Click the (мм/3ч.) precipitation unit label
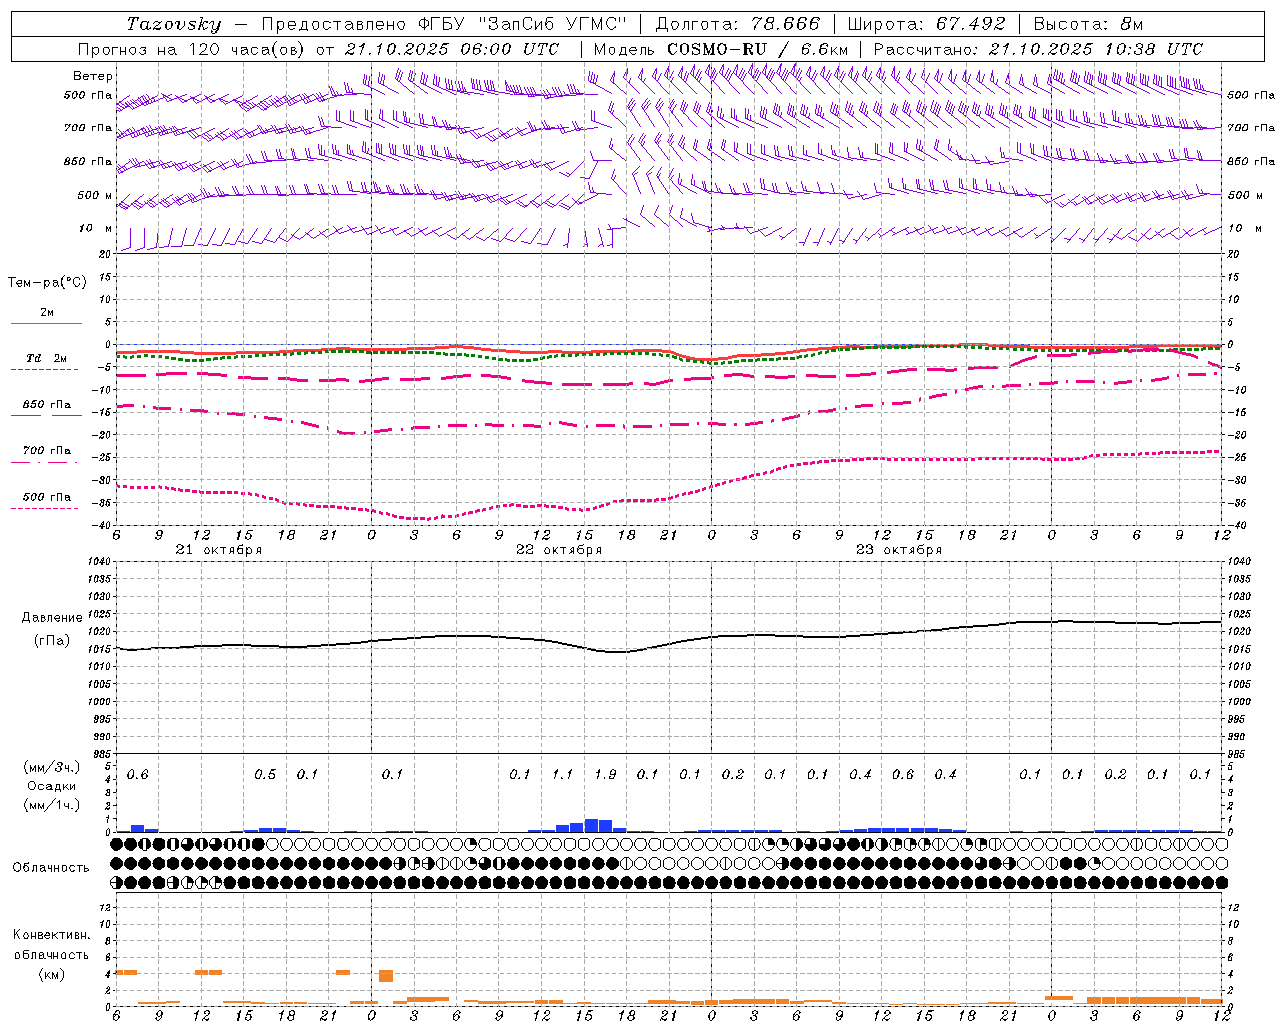 click(52, 767)
